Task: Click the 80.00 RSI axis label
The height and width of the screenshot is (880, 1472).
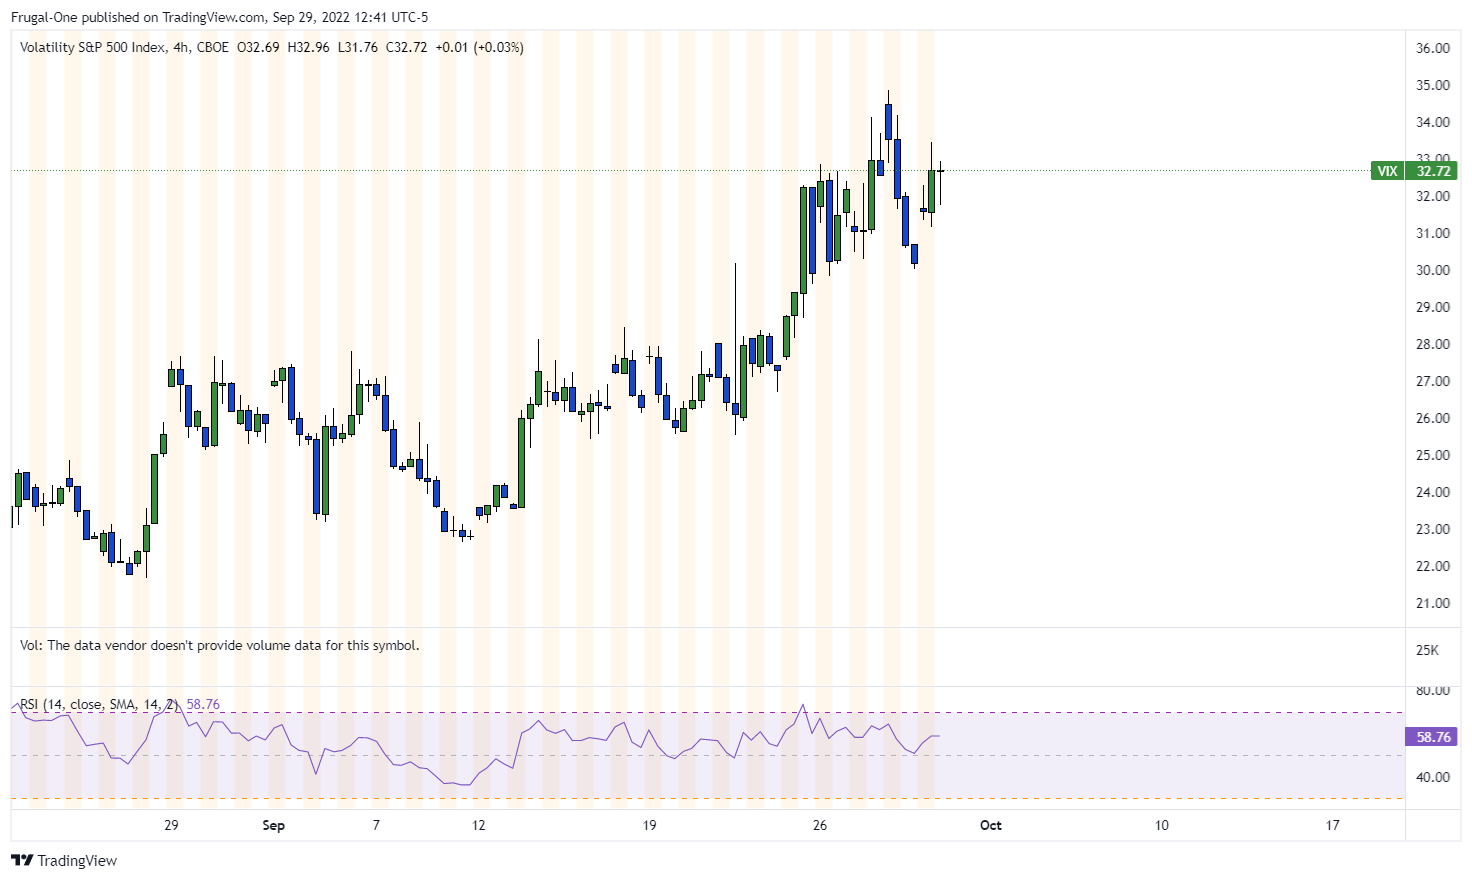Action: pos(1433,690)
